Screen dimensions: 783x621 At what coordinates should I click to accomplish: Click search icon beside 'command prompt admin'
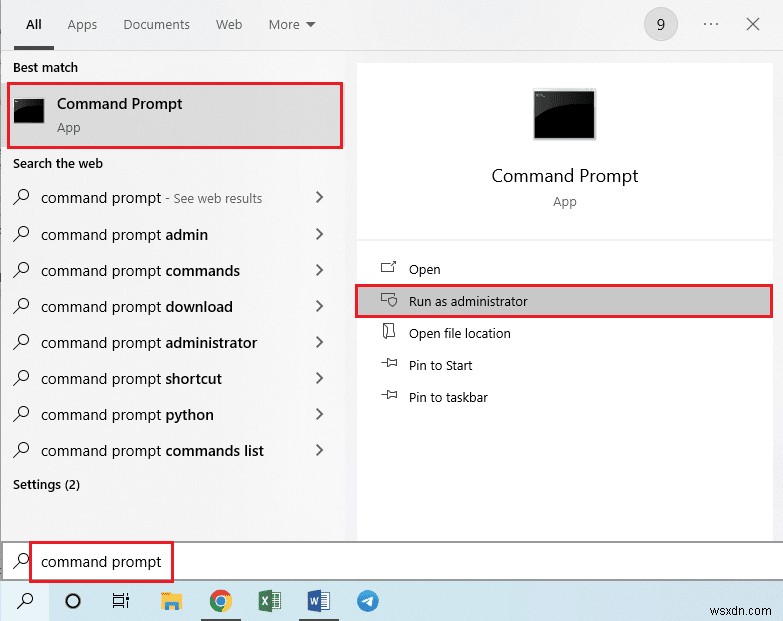pos(21,234)
